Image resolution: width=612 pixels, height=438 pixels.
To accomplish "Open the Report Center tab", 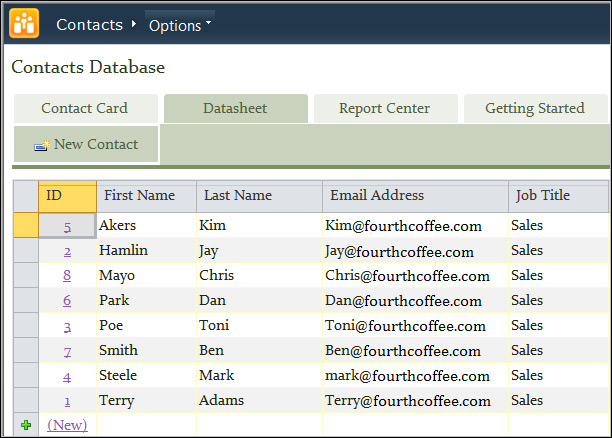I will pyautogui.click(x=384, y=108).
